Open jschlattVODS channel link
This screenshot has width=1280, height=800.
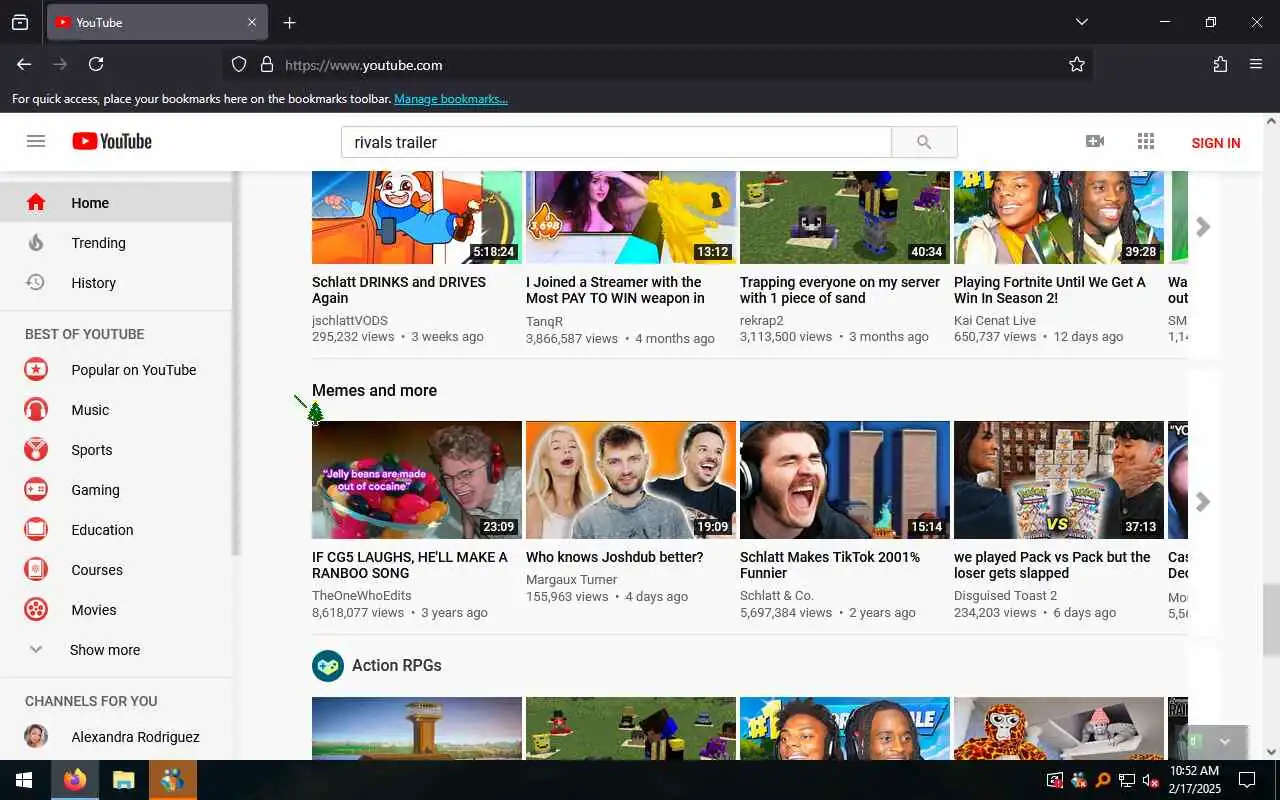coord(350,320)
